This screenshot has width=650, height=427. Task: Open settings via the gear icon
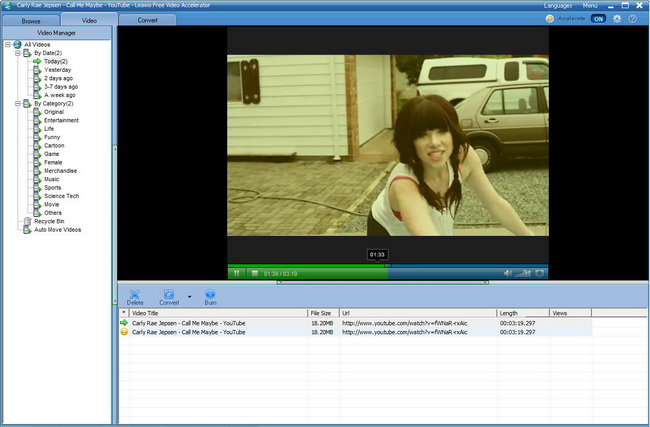617,19
